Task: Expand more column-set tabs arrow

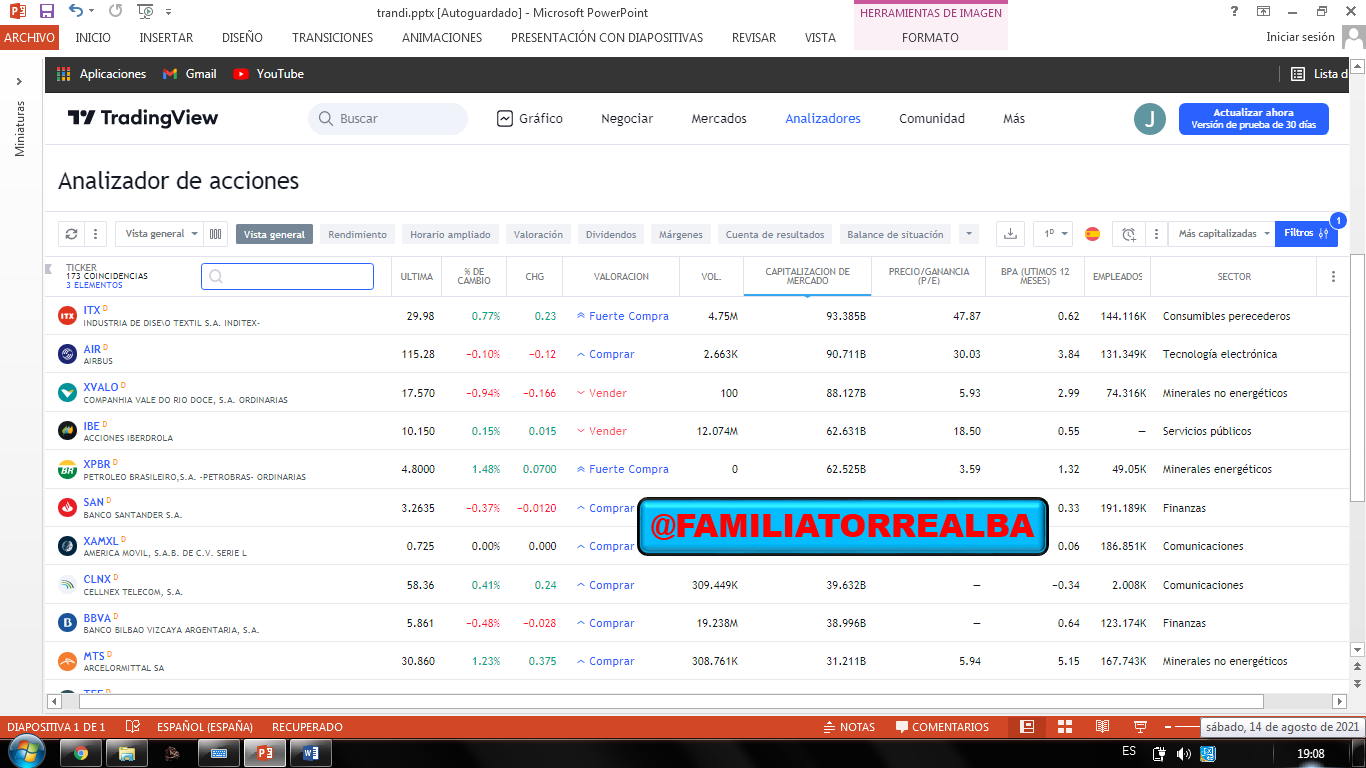Action: coord(968,234)
